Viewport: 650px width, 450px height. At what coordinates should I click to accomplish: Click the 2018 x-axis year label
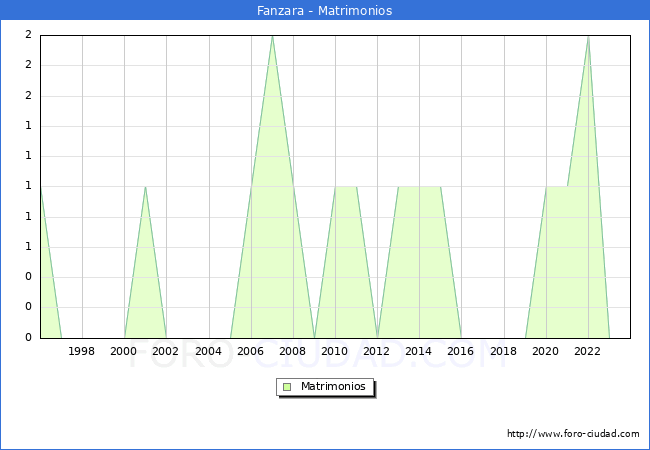pos(504,351)
